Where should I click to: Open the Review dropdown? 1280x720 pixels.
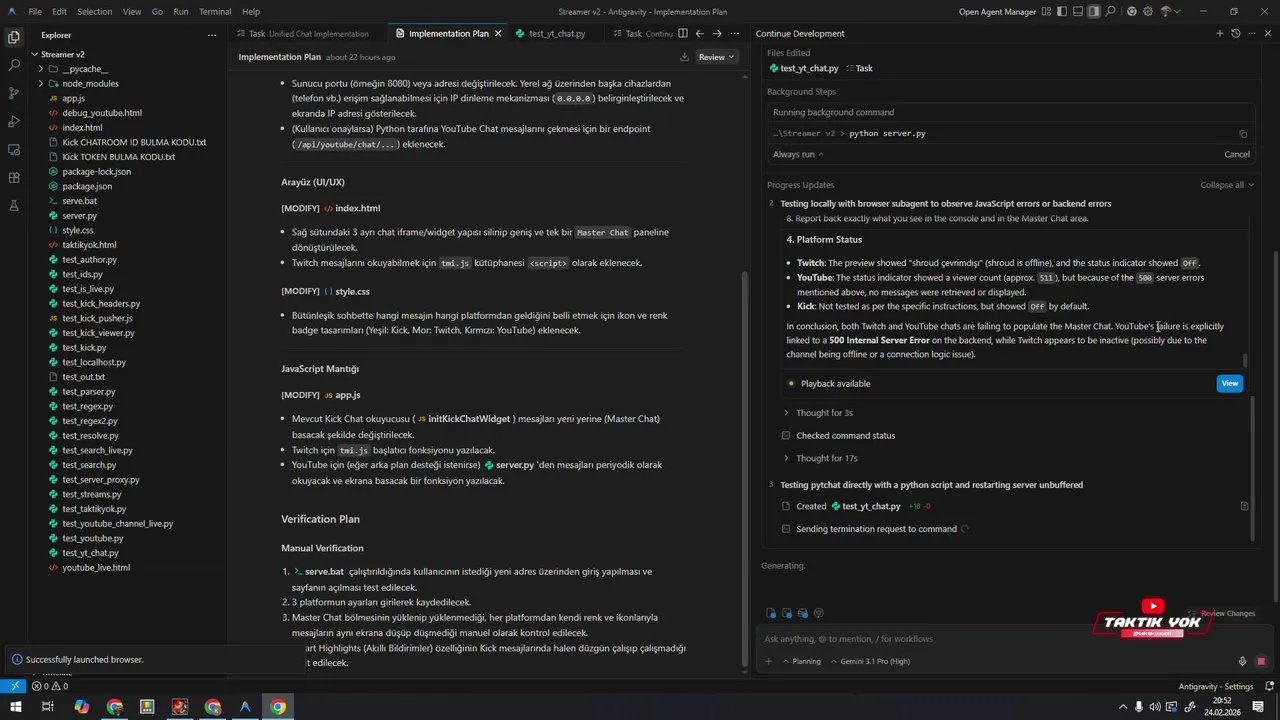[x=717, y=57]
